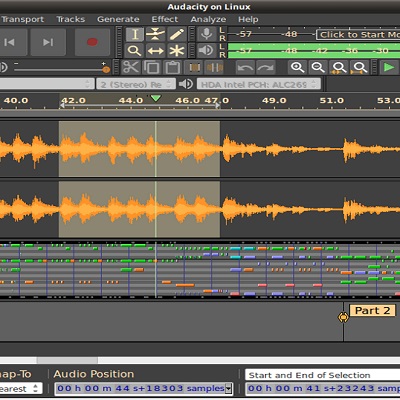Zoom out on the timeline

tap(318, 68)
